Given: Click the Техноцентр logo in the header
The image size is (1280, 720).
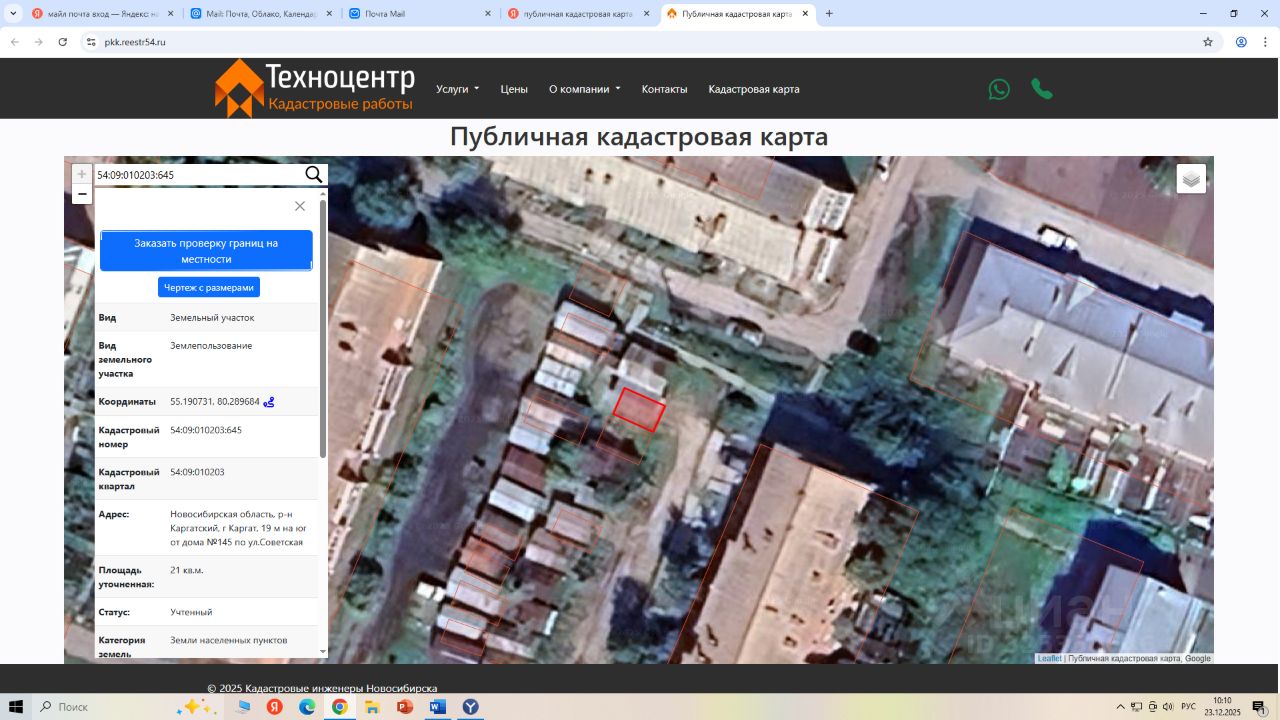Looking at the screenshot, I should point(314,88).
